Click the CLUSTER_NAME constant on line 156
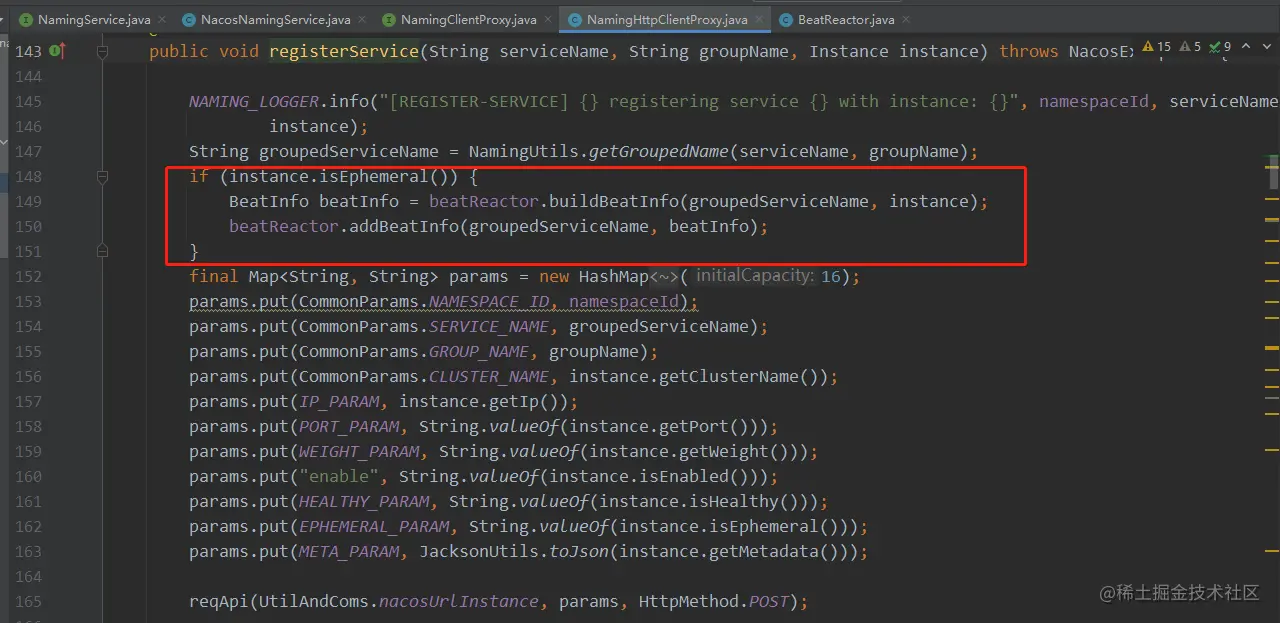Screen dimensions: 1280x623 pyautogui.click(x=489, y=377)
